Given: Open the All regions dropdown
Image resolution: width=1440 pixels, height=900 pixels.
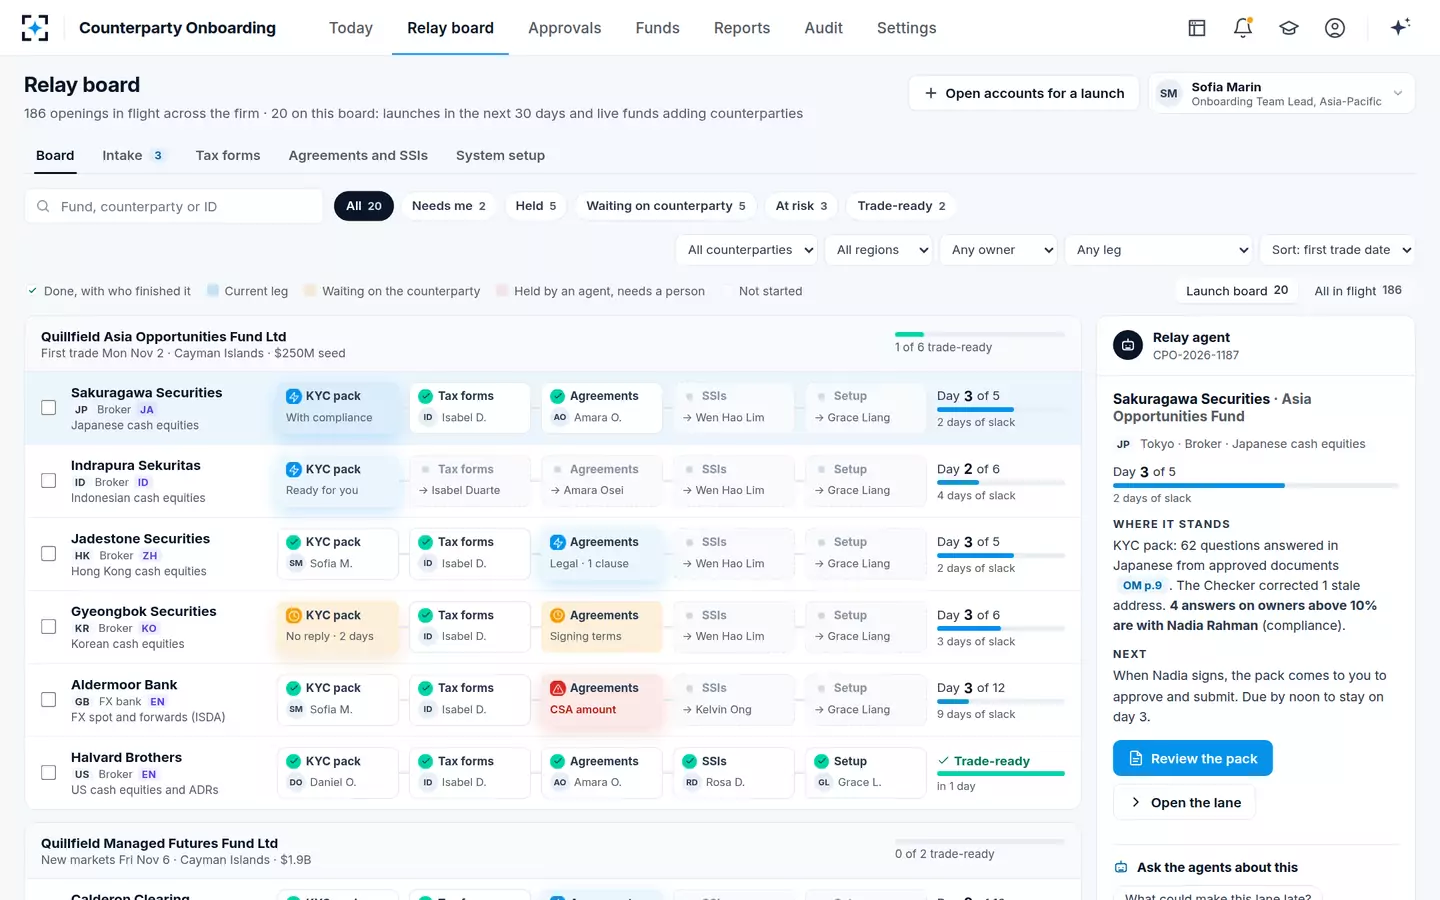Looking at the screenshot, I should click(879, 250).
